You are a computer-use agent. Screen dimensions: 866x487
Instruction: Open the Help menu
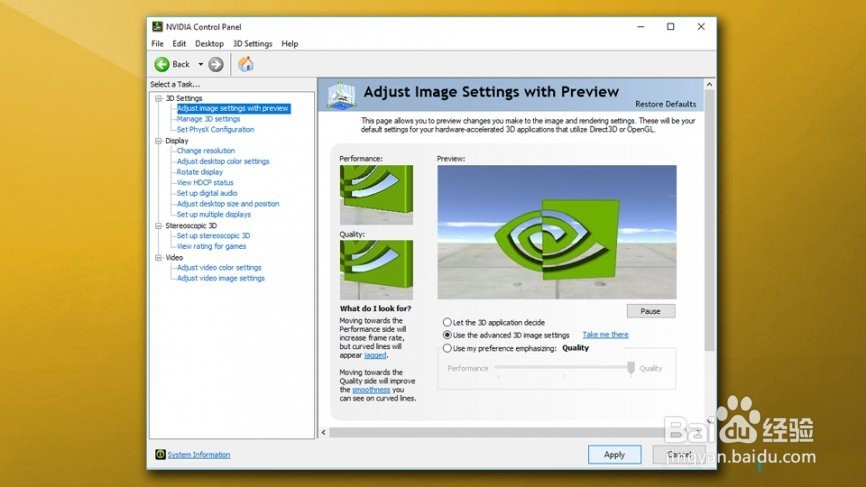tap(289, 44)
